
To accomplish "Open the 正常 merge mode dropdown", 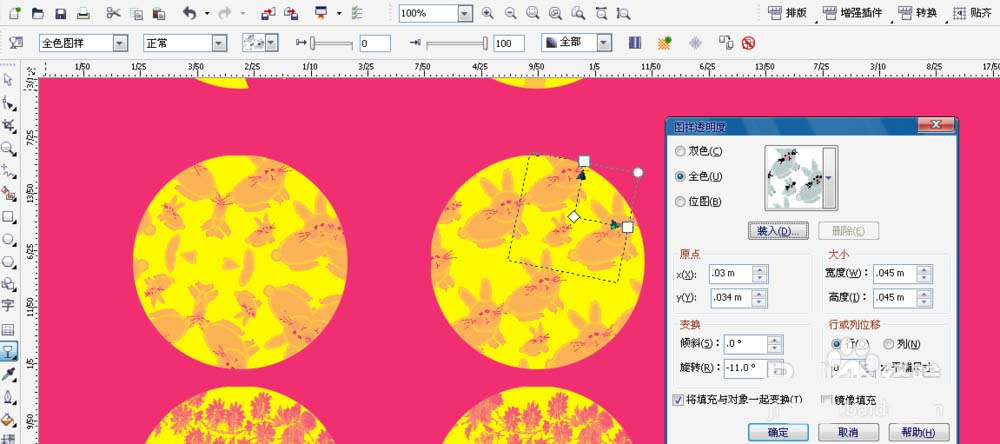I will coord(219,43).
